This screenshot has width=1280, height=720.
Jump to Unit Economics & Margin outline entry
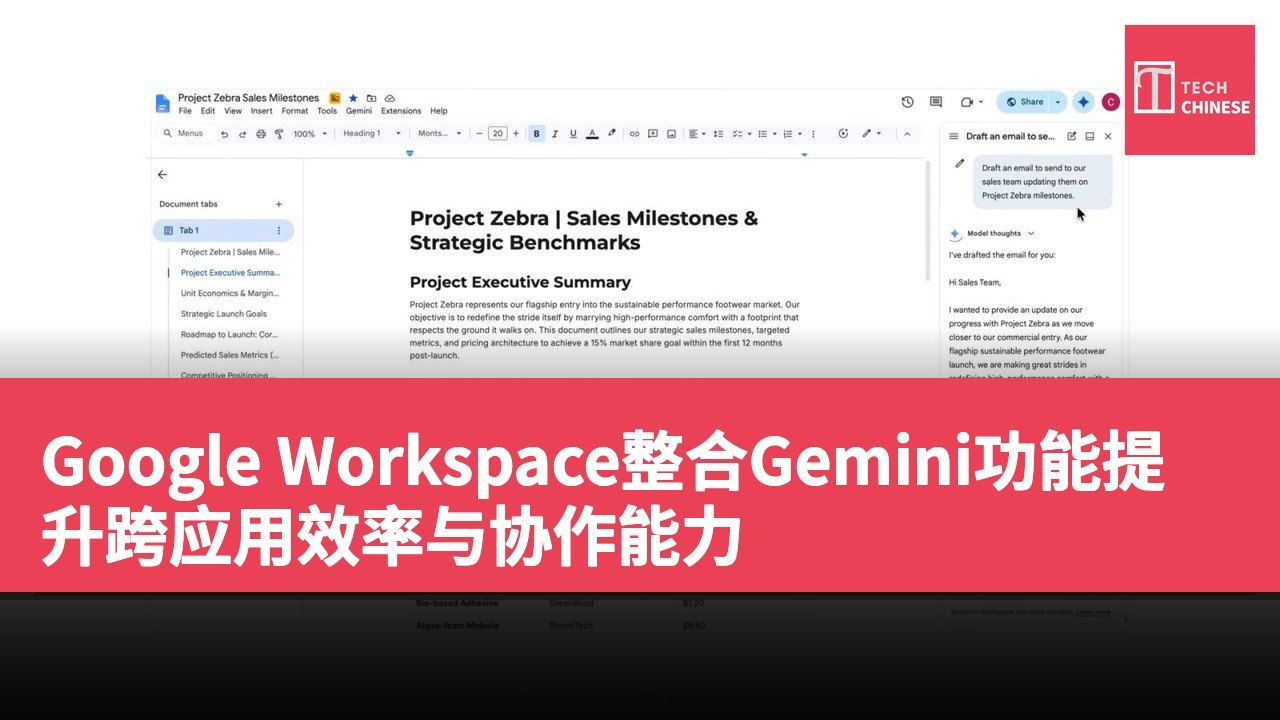(x=230, y=293)
